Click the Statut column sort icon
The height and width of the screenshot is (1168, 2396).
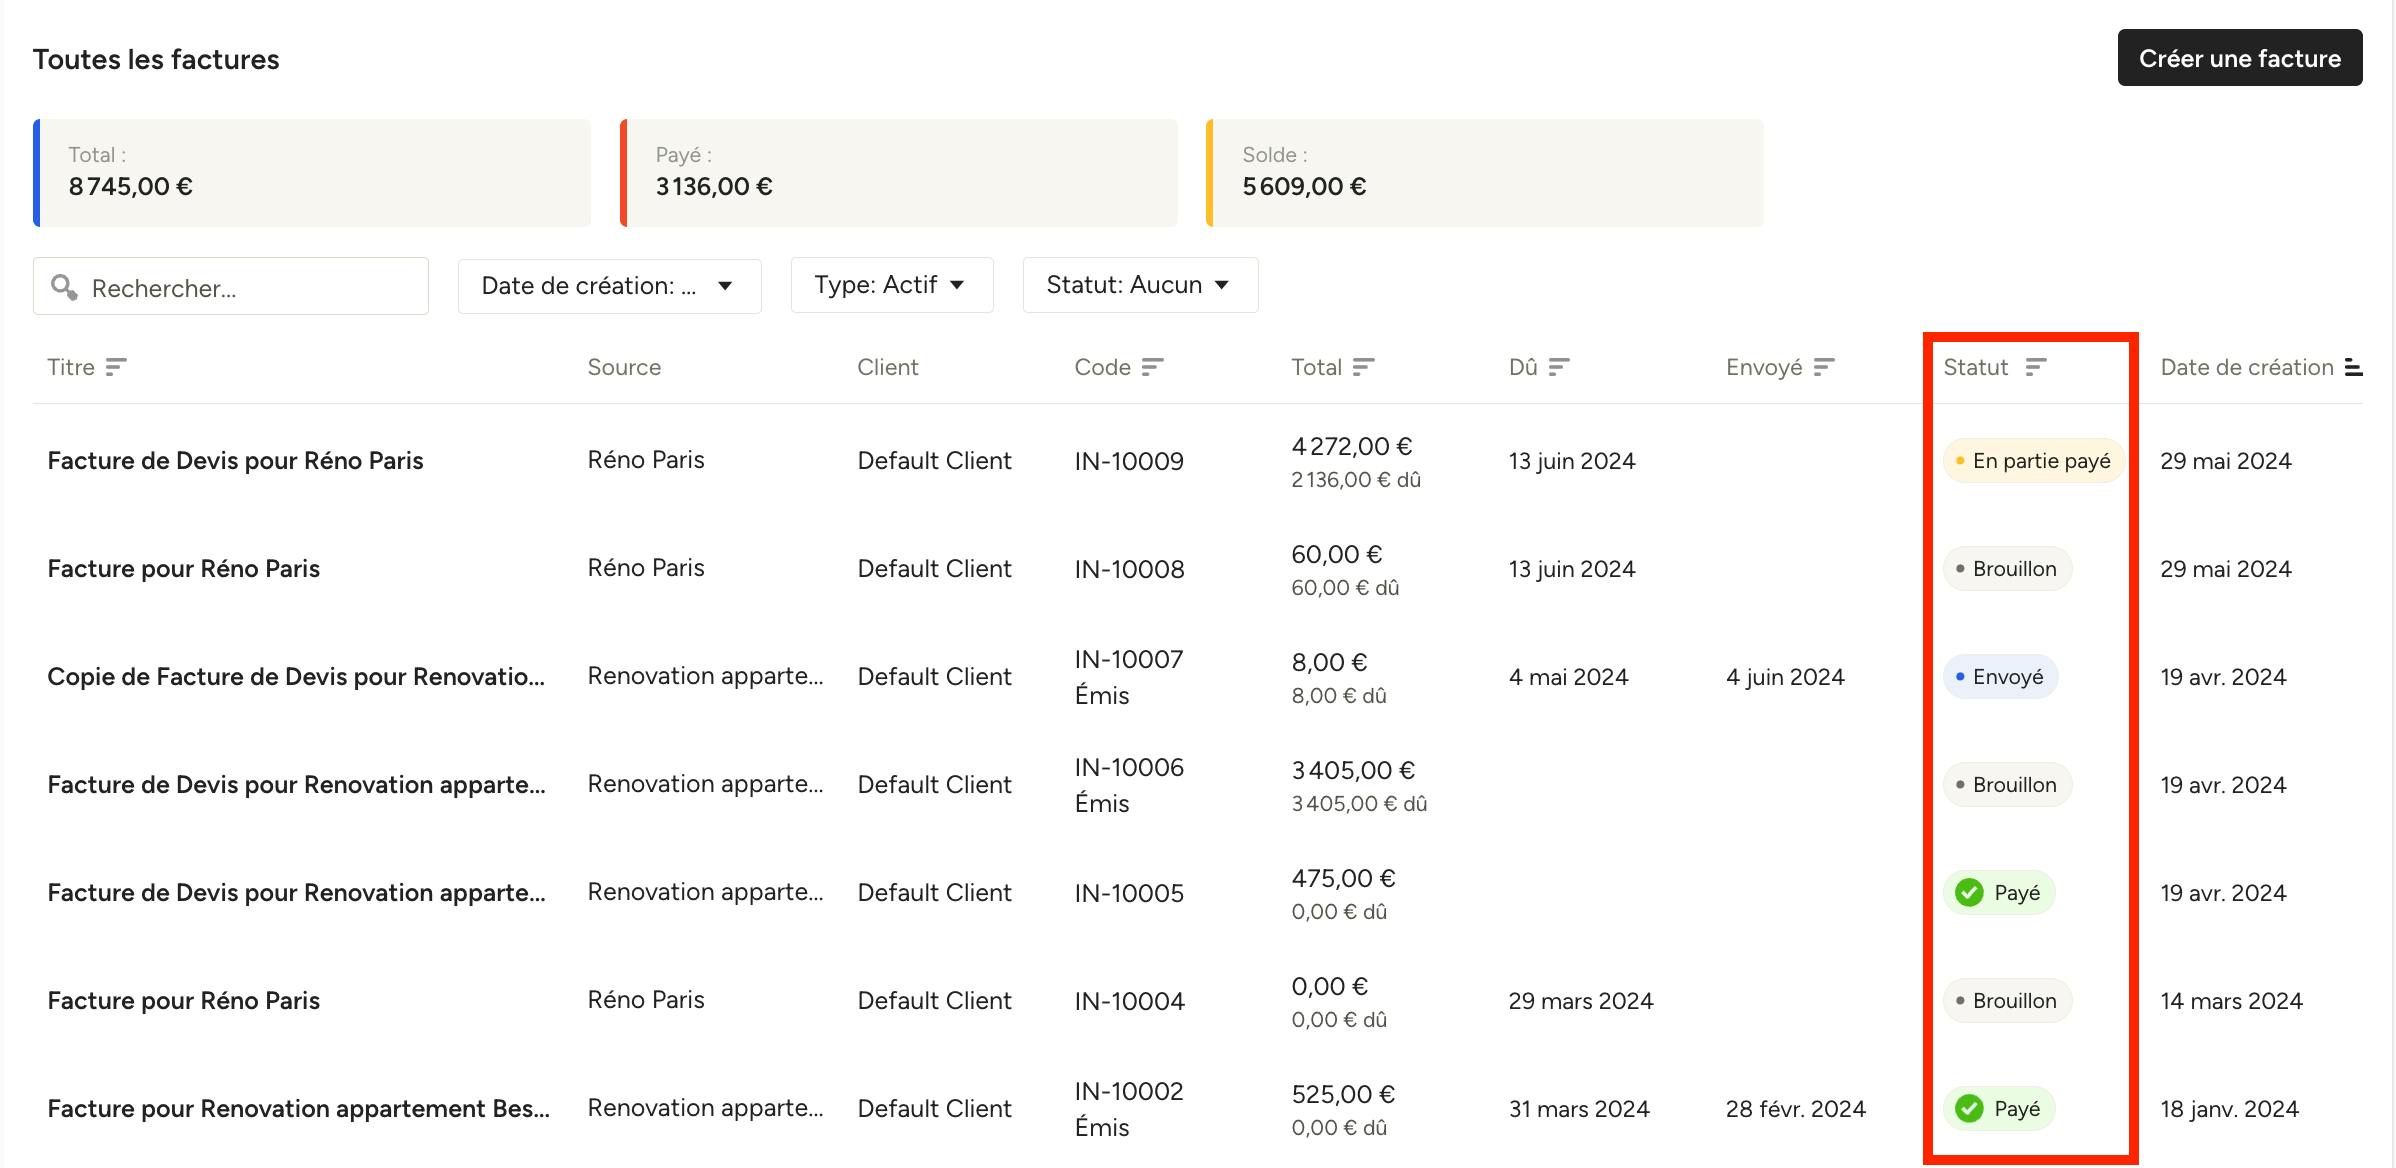coord(2036,367)
